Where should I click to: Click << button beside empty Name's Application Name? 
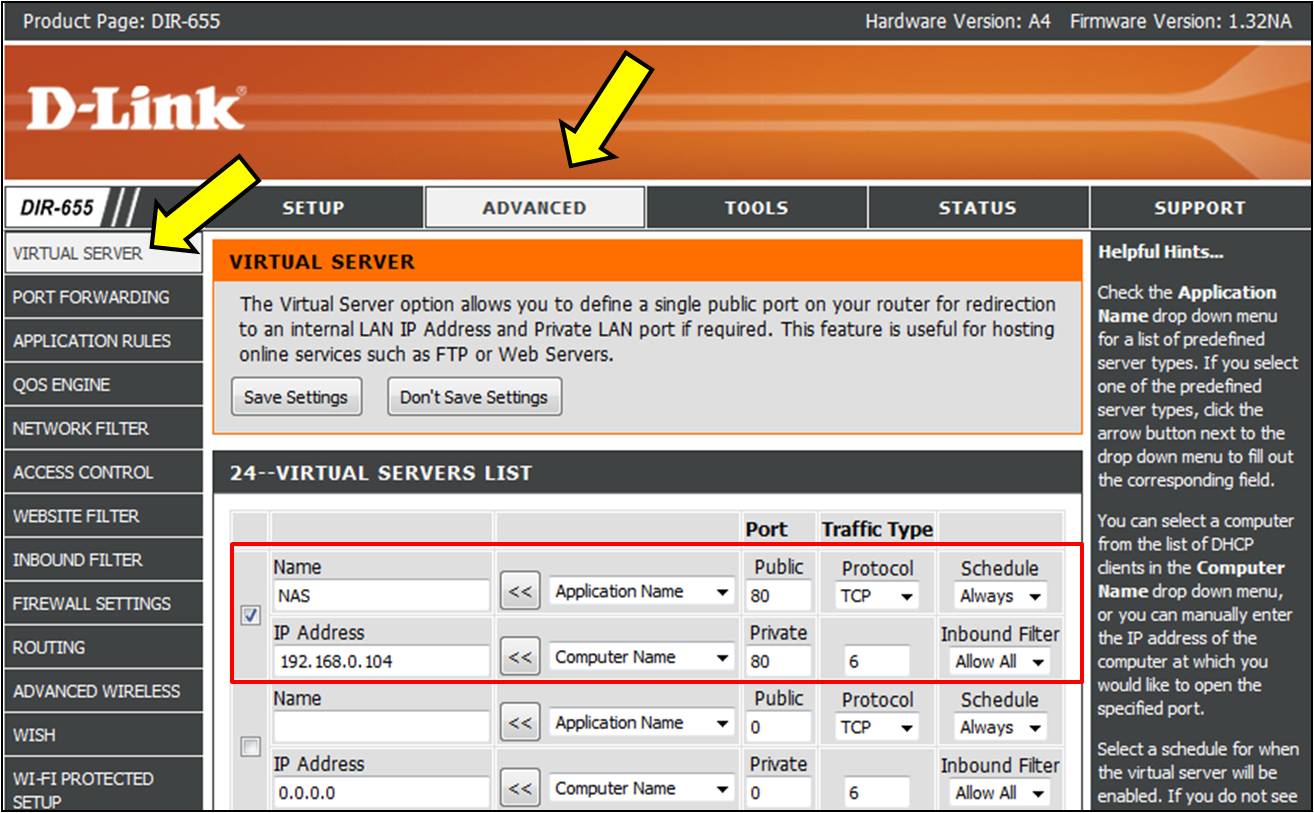(520, 723)
